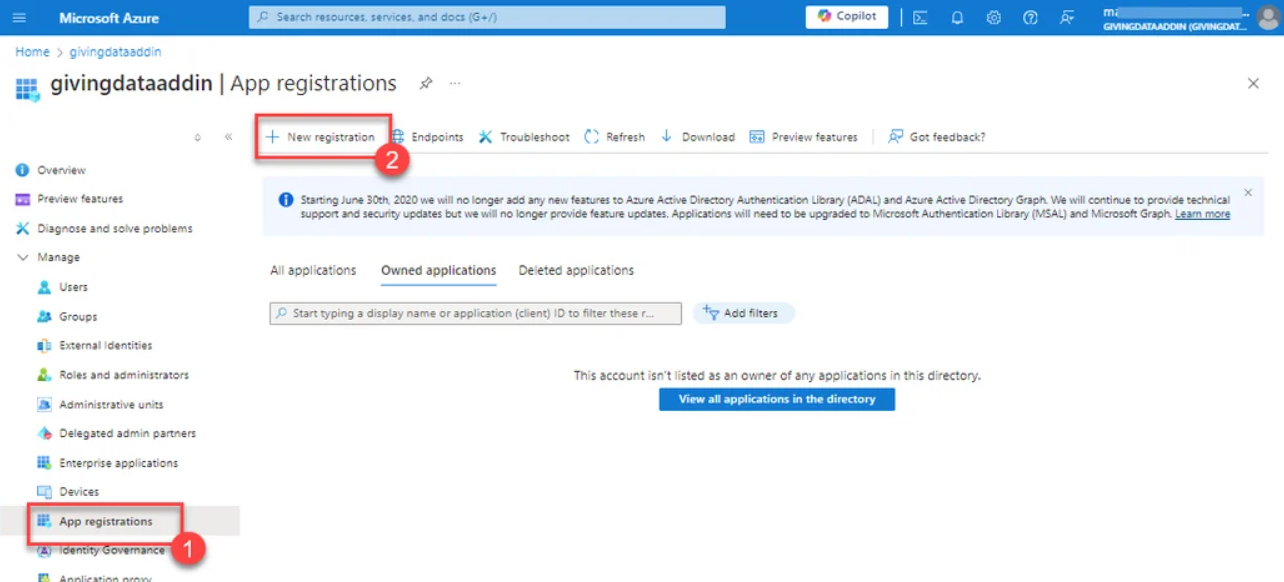Click the Users person icon
This screenshot has width=1284, height=582.
(44, 287)
